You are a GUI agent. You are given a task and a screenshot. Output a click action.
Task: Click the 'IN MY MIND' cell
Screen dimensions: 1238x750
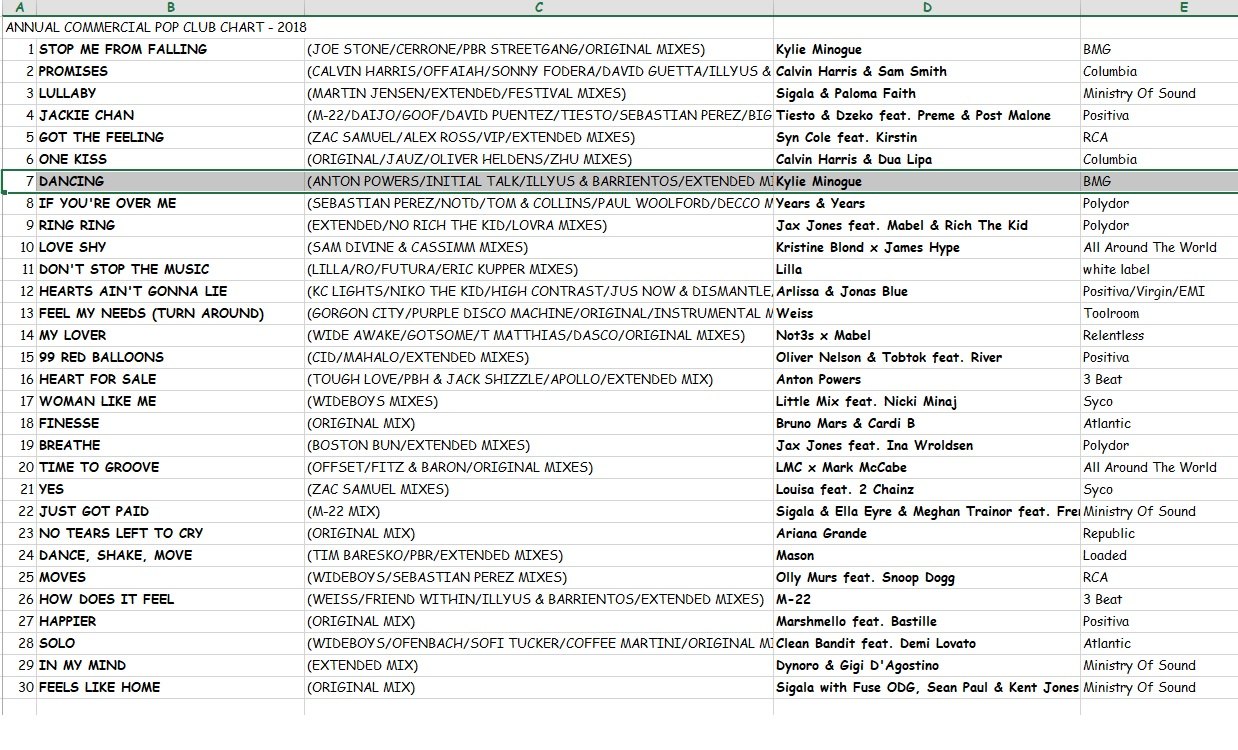coord(170,665)
